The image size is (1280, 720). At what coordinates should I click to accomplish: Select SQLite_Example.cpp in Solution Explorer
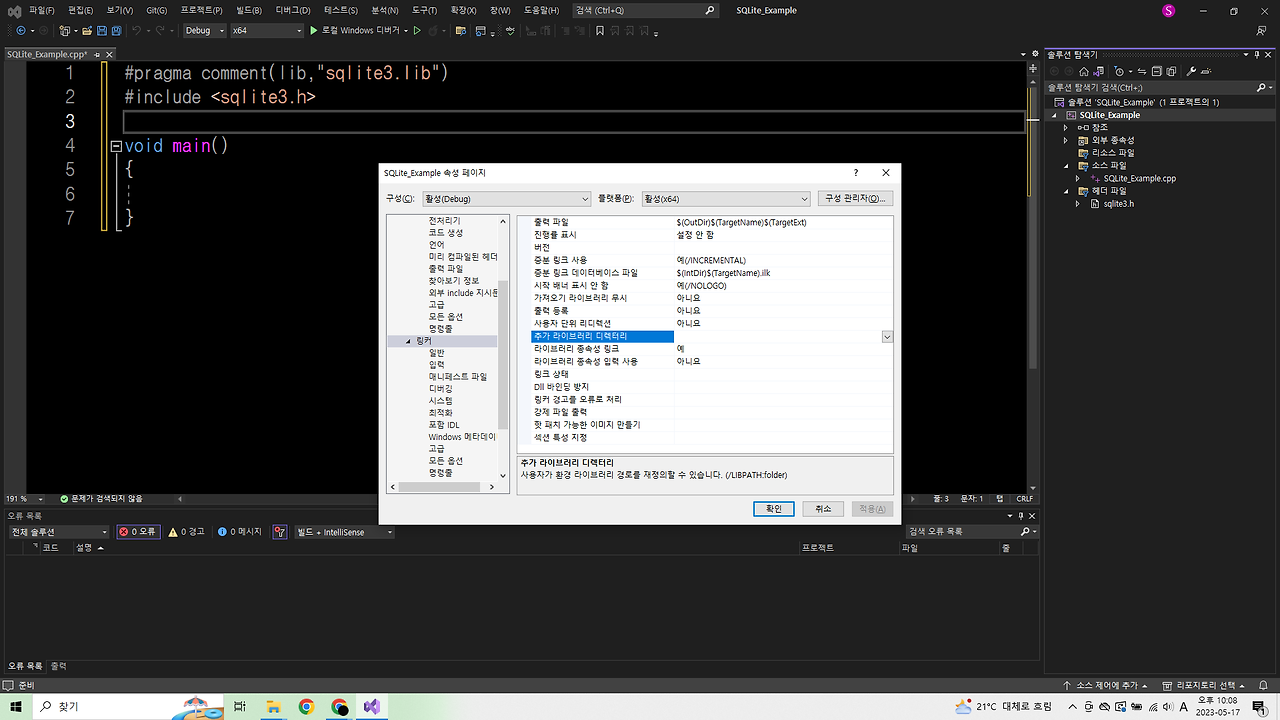pyautogui.click(x=1140, y=179)
